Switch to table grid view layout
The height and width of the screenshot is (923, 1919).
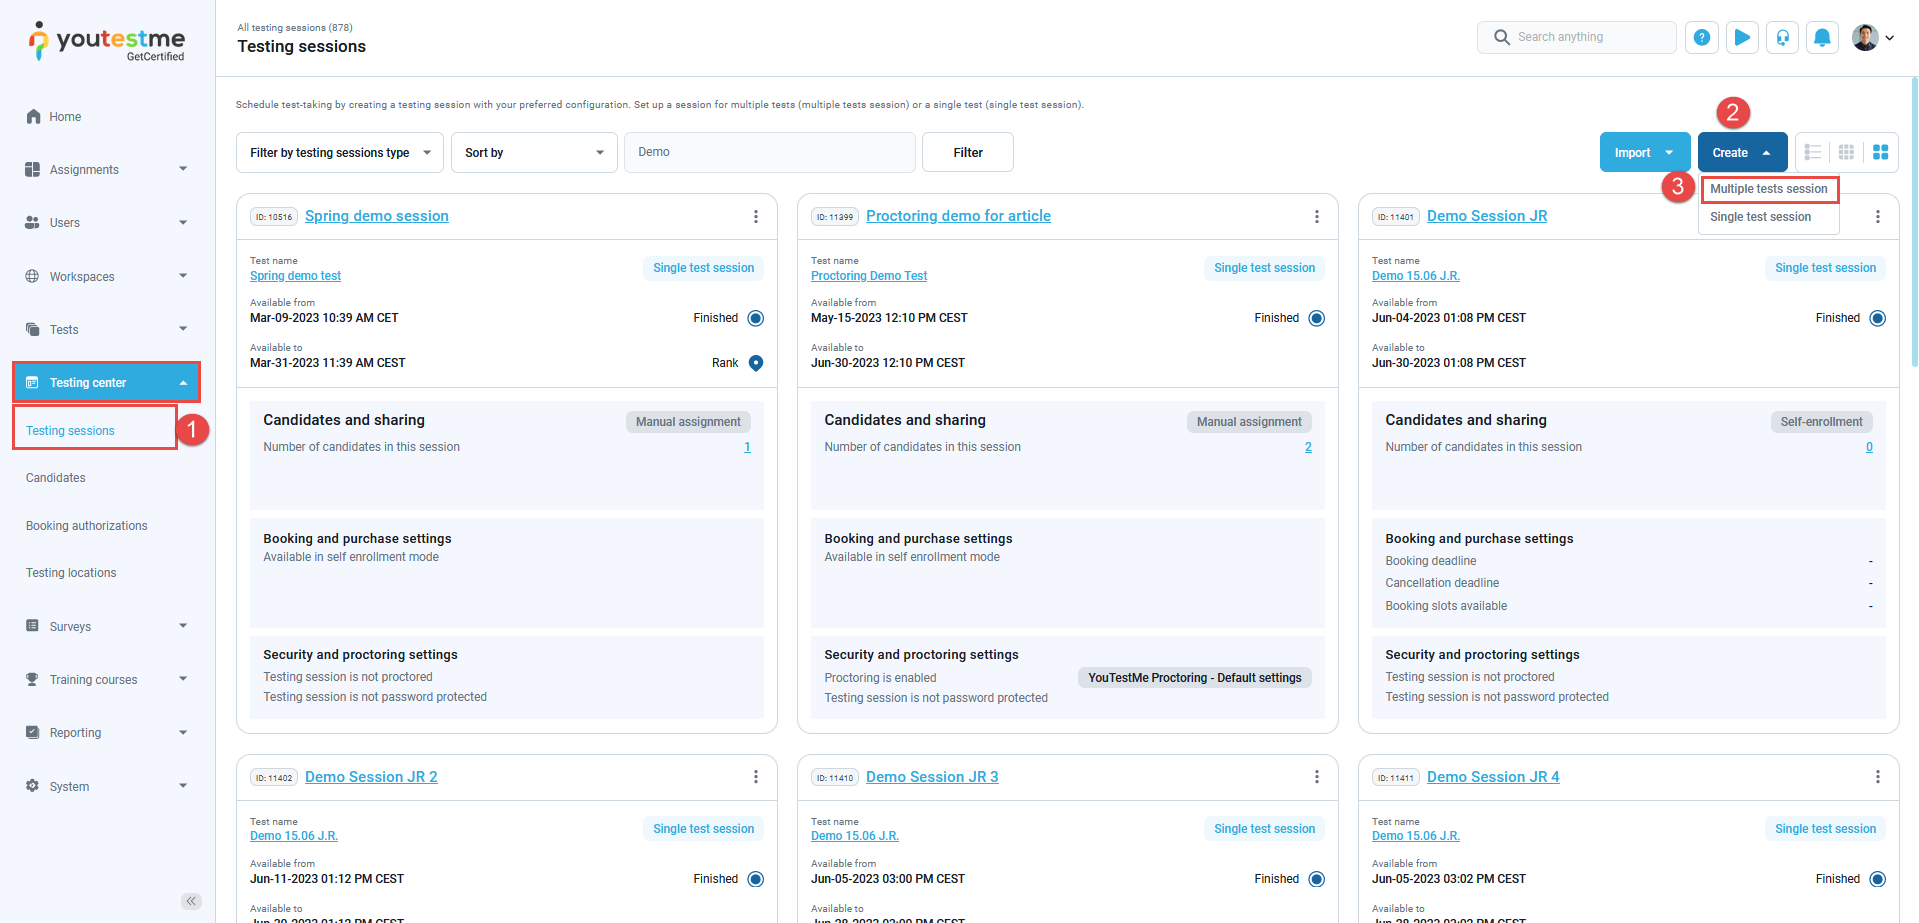coord(1846,152)
